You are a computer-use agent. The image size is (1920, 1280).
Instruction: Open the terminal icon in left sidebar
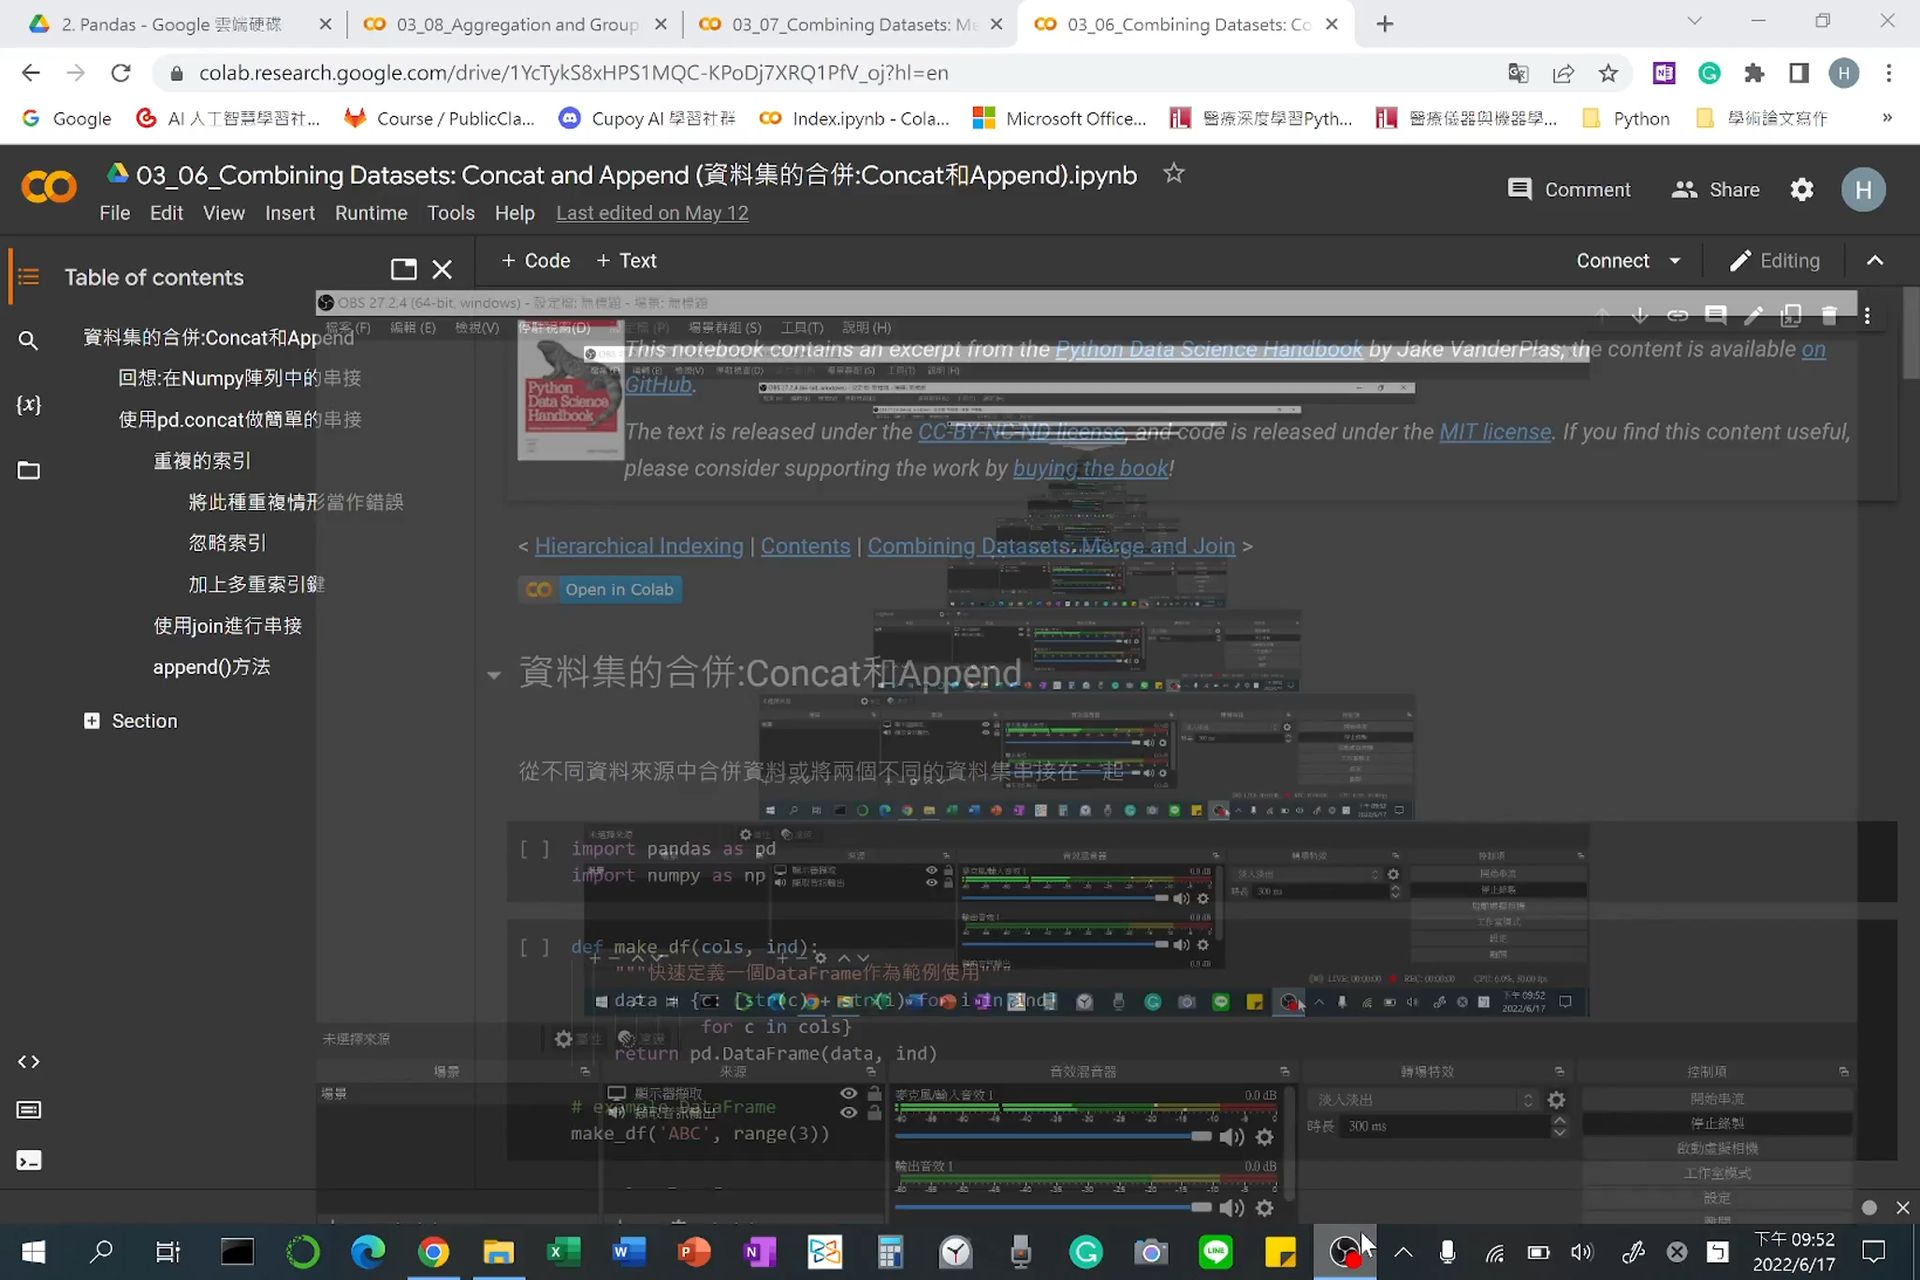point(28,1160)
